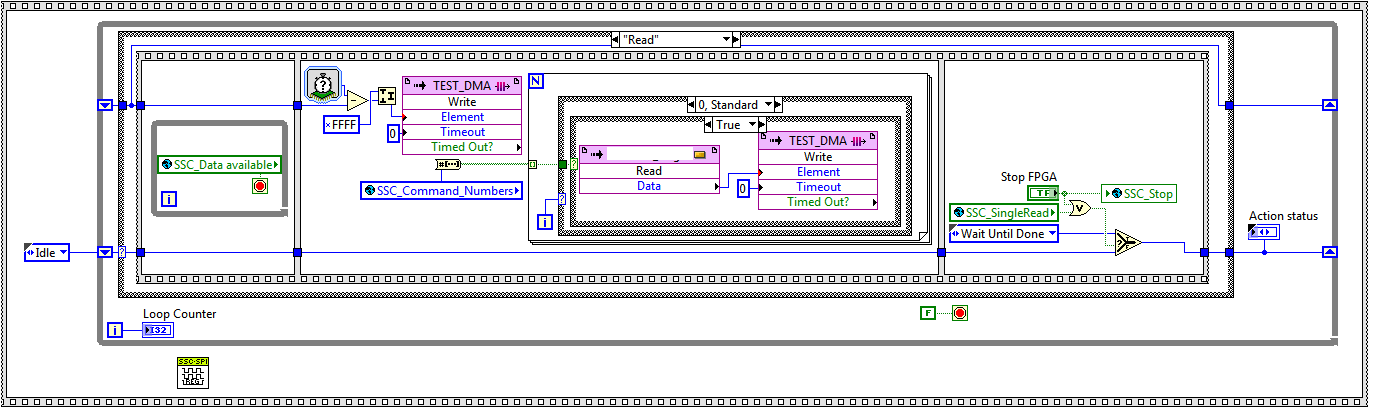This screenshot has width=1376, height=414.
Task: Click the For Loop N count terminal
Action: click(x=536, y=82)
